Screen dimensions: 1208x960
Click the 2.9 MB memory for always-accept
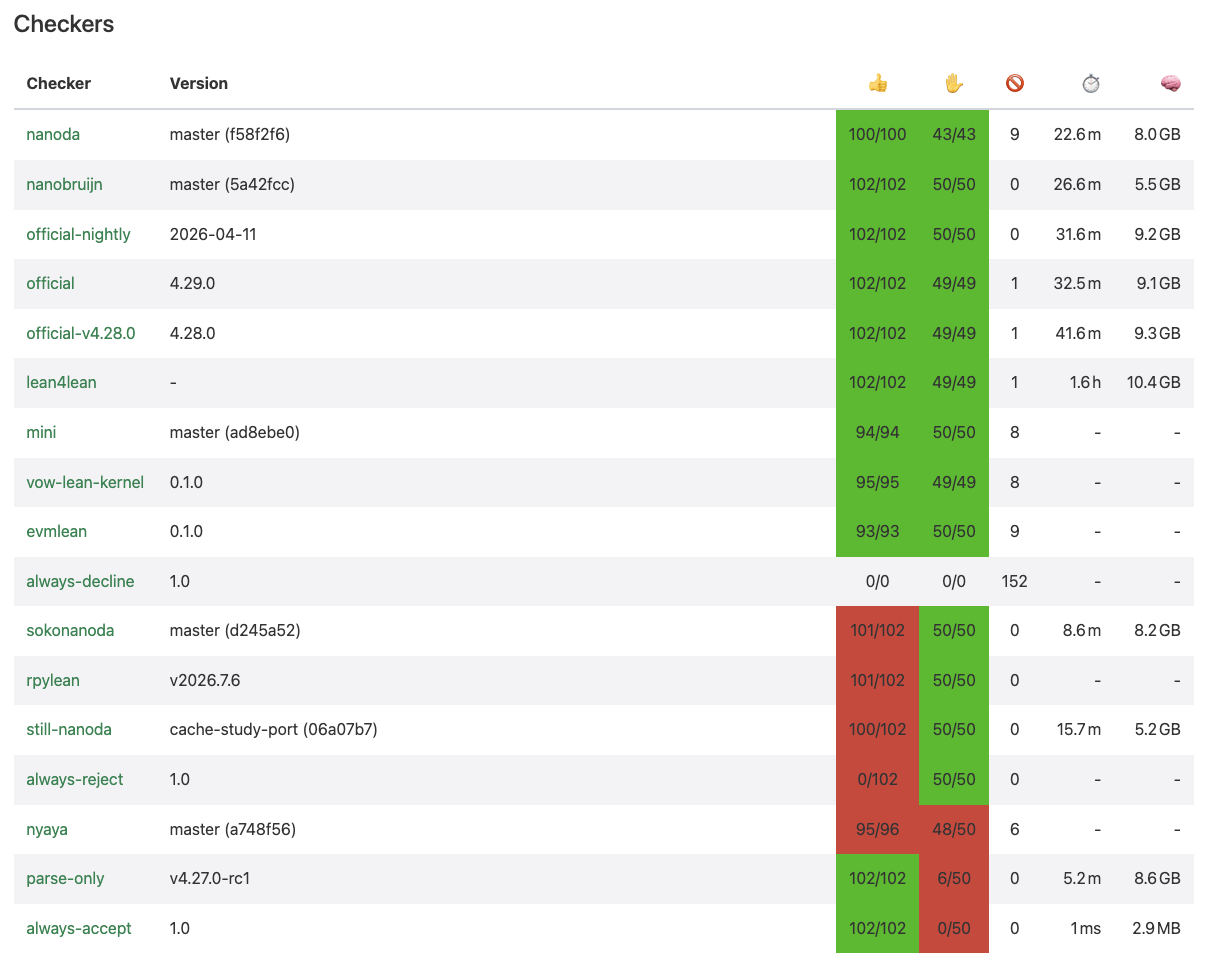[1156, 928]
